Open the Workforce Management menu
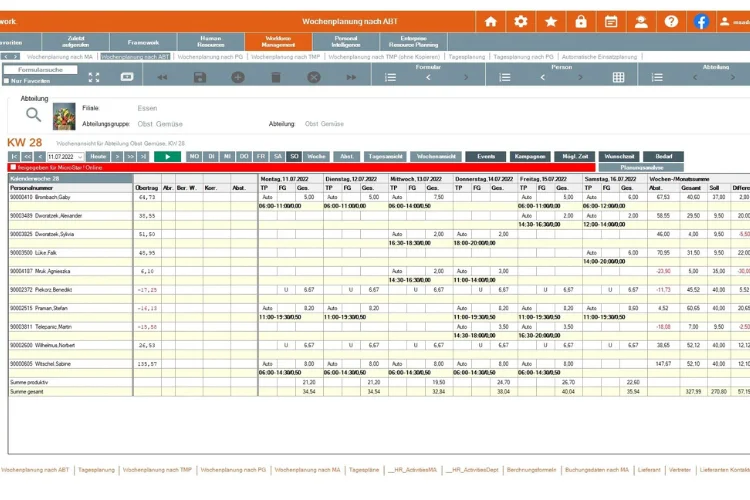 click(x=278, y=42)
